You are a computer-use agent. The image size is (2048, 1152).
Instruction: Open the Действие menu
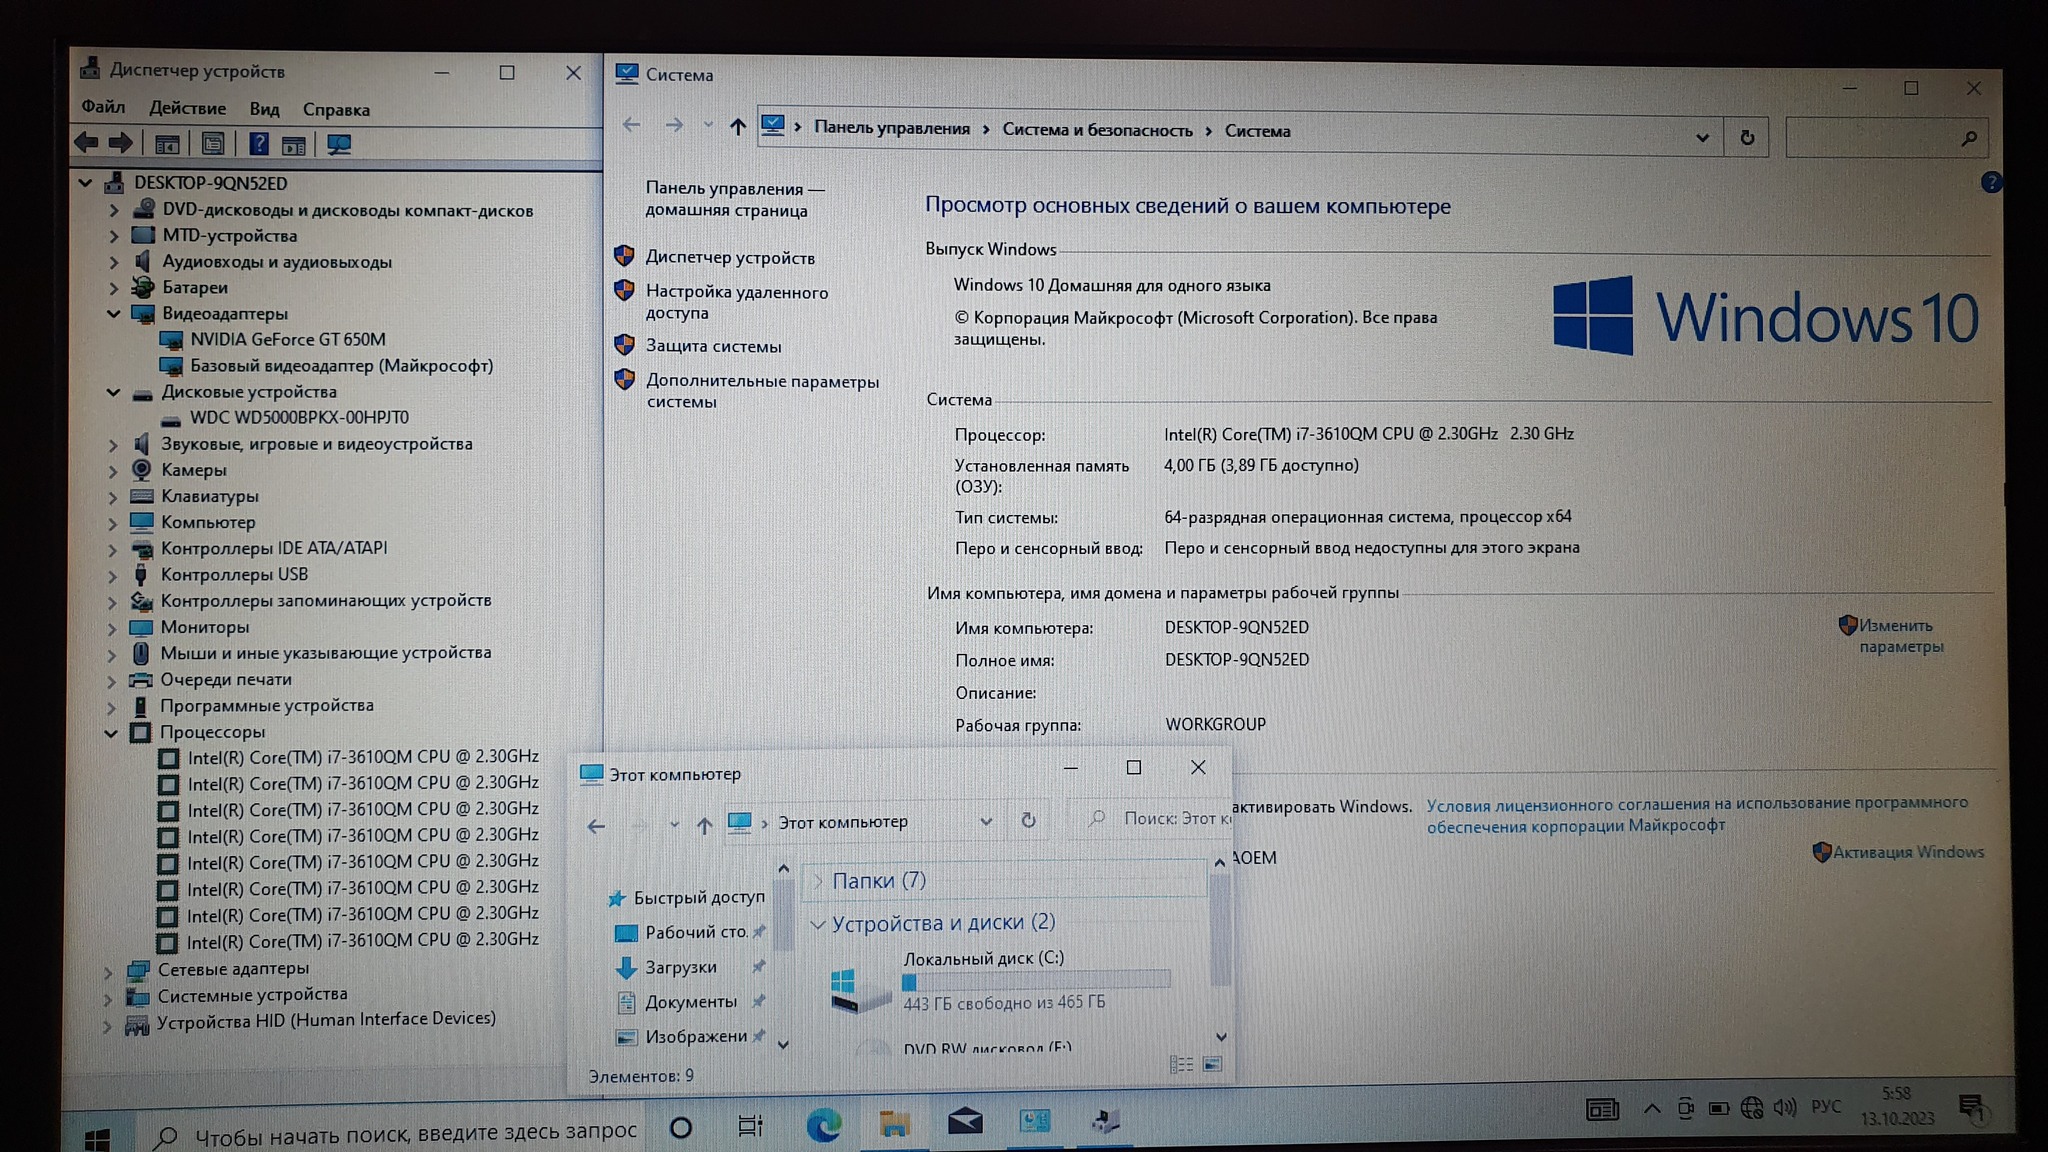click(187, 108)
